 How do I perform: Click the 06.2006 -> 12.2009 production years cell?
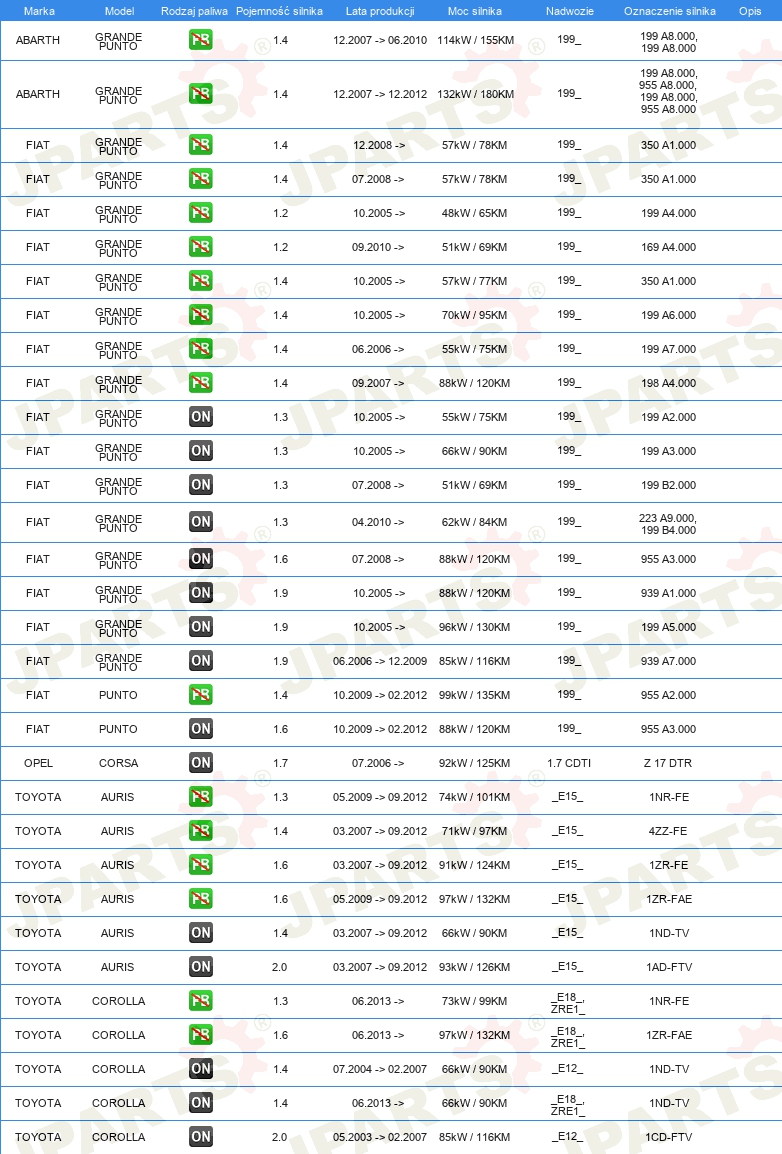coord(380,661)
